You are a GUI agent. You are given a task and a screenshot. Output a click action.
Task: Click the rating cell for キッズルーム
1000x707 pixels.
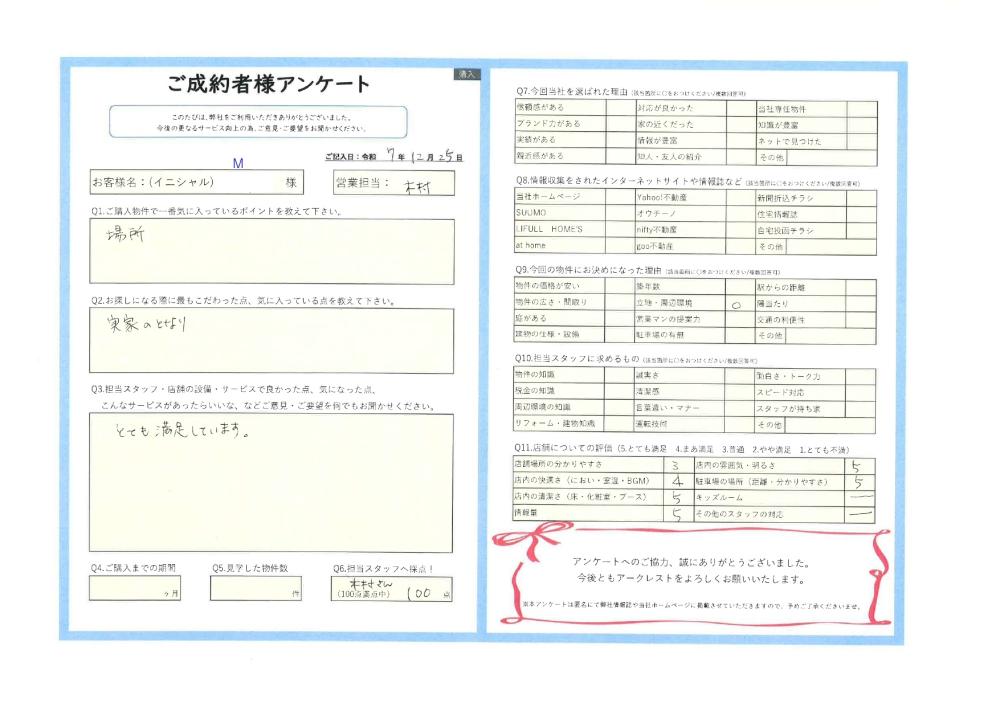click(858, 497)
